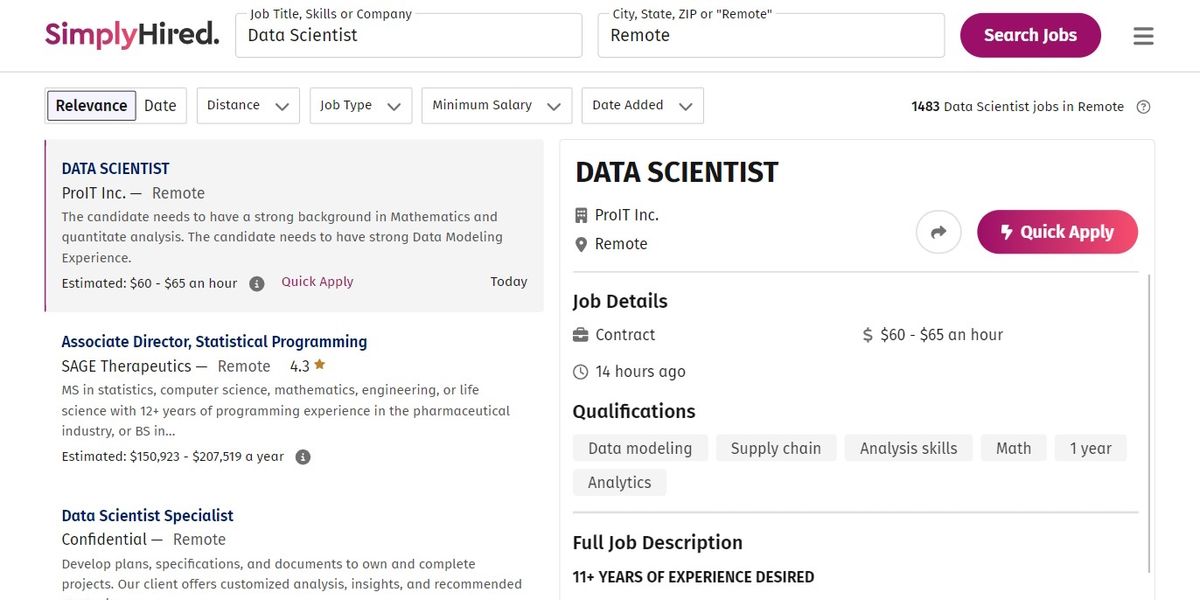Click the job title search field
Viewport: 1200px width, 600px height.
tap(409, 36)
